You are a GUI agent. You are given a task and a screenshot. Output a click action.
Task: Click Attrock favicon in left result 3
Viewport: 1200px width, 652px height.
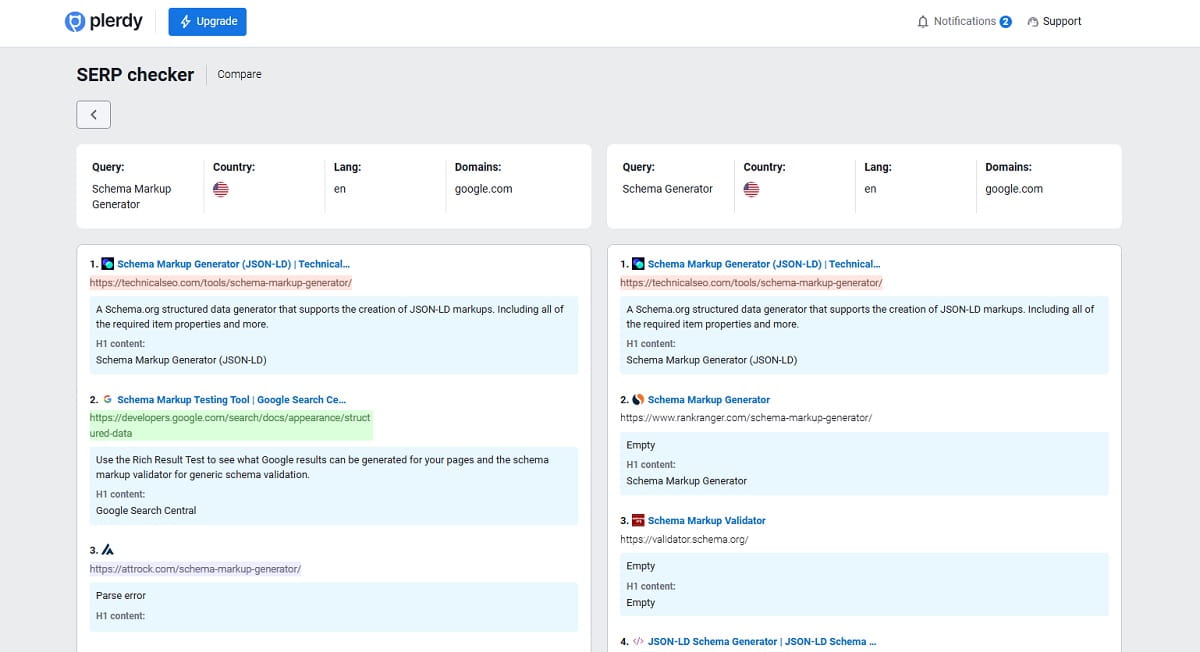pyautogui.click(x=108, y=550)
